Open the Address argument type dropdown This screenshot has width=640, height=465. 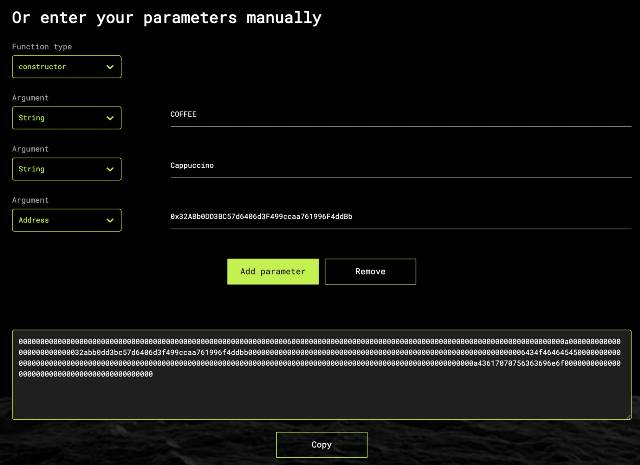pyautogui.click(x=67, y=220)
